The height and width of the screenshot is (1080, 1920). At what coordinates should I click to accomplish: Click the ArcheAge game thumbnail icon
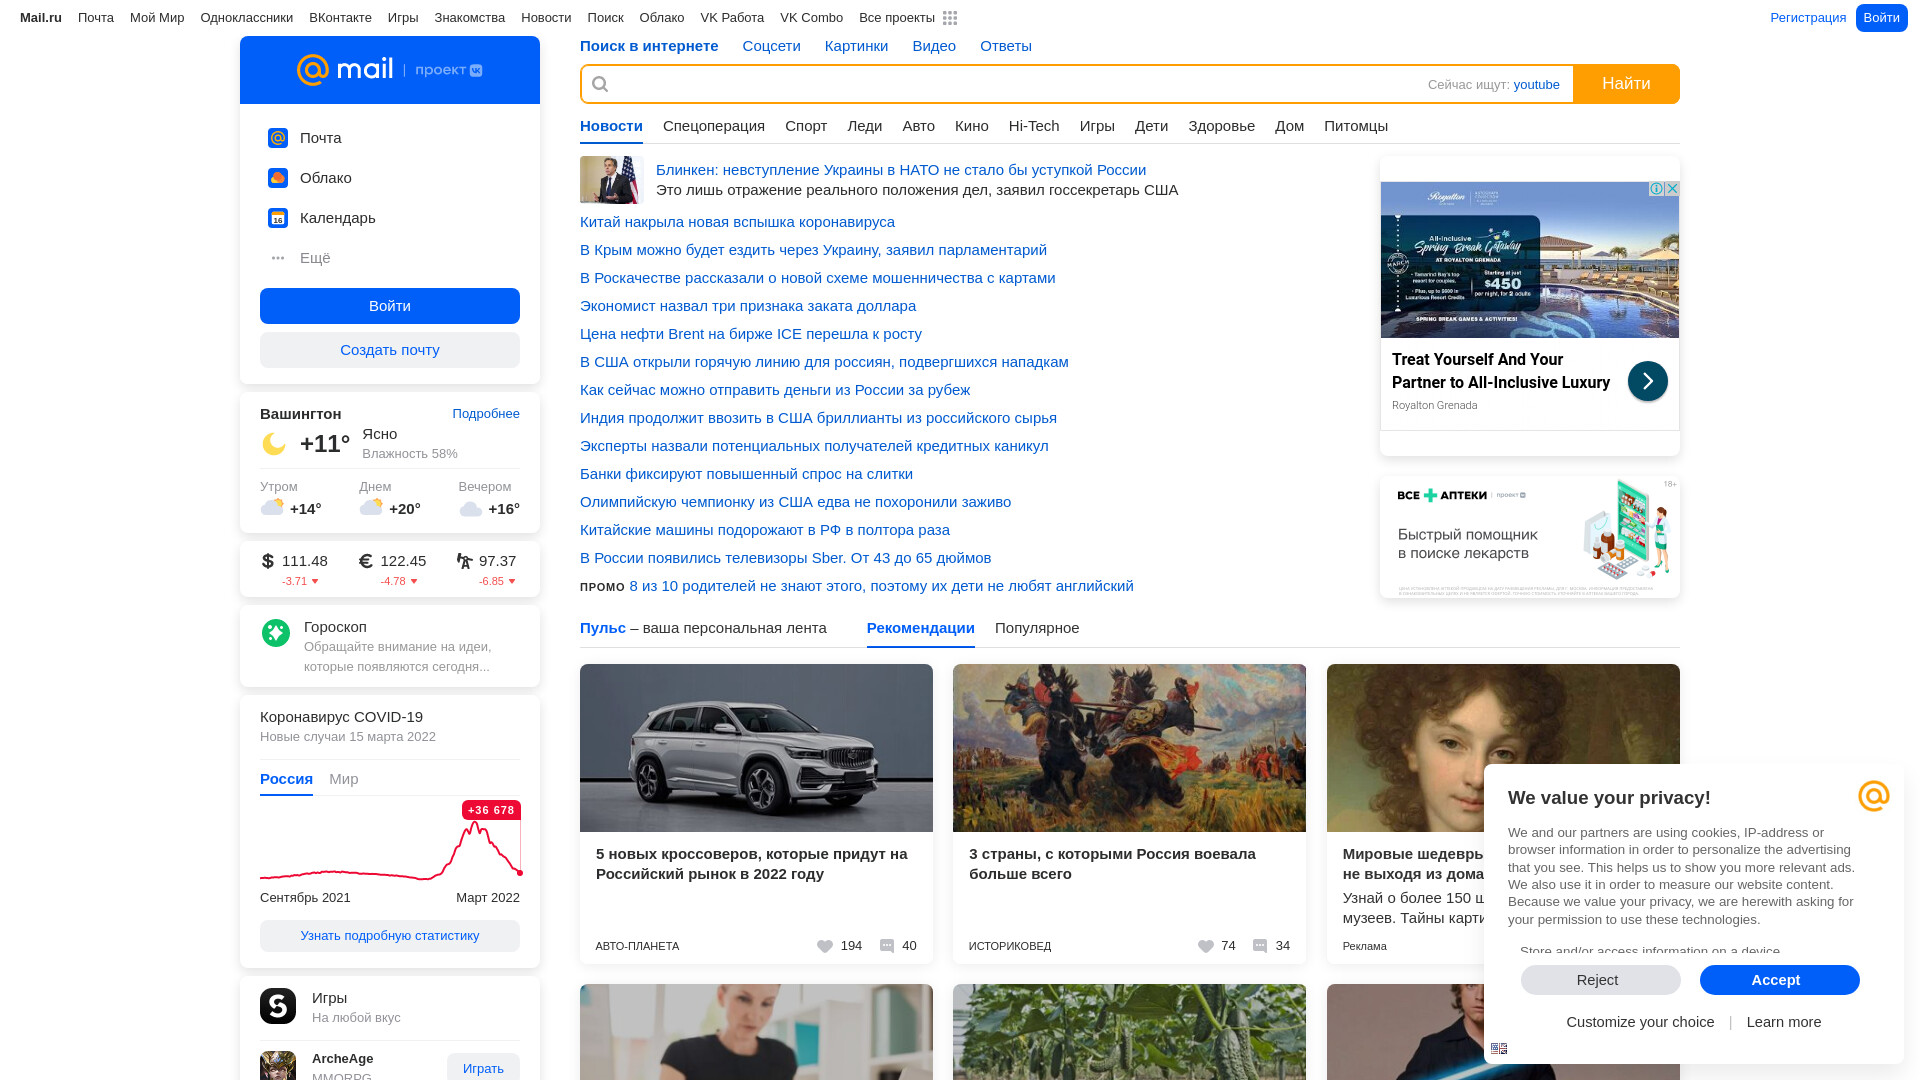tap(278, 1066)
